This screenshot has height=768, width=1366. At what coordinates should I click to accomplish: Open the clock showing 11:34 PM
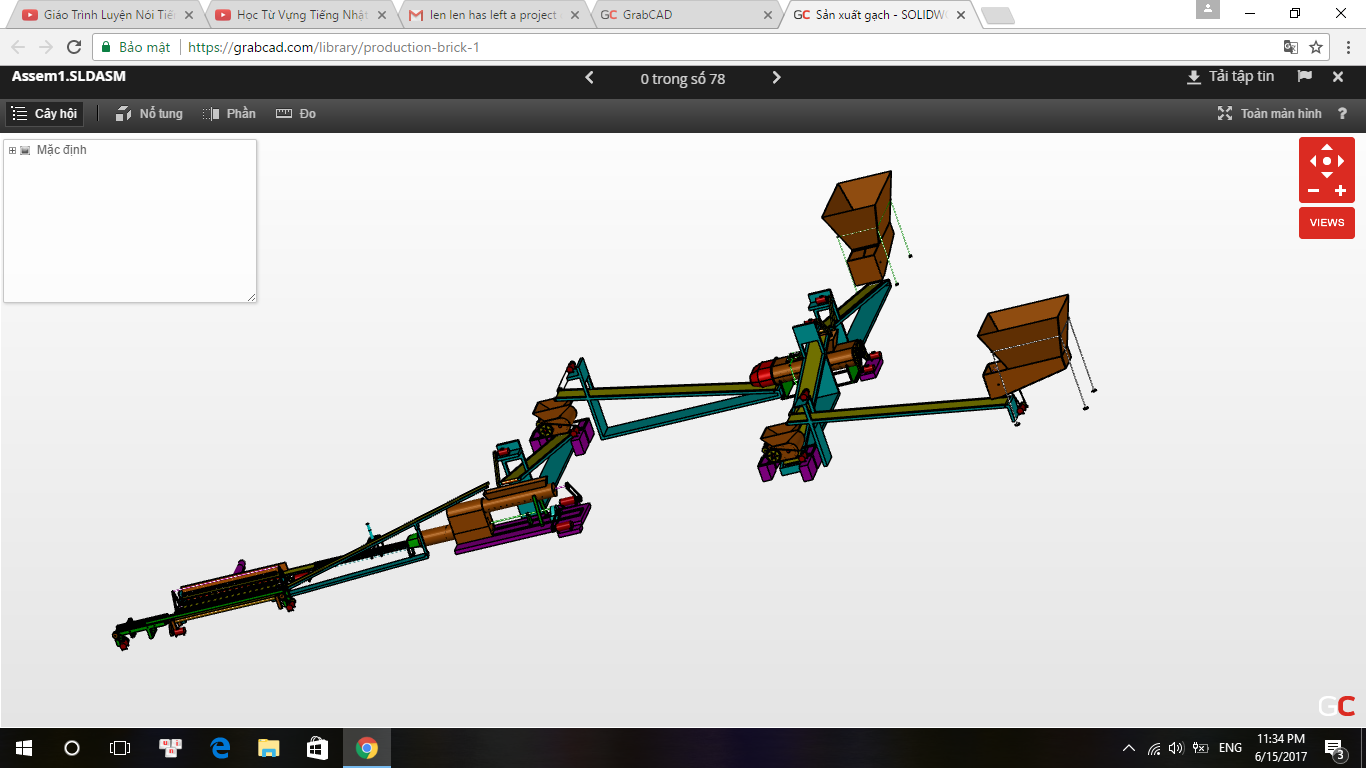pos(1280,748)
